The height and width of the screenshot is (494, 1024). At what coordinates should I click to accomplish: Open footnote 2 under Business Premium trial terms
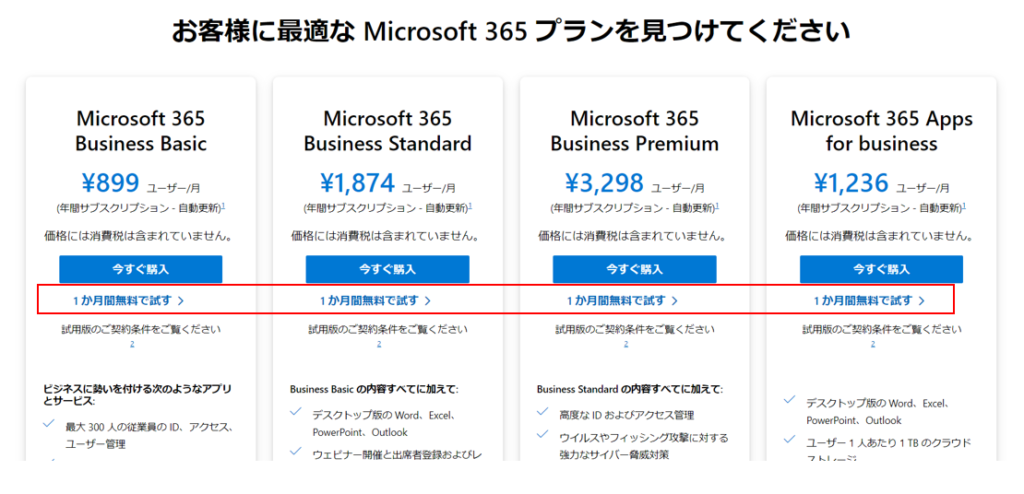tap(626, 344)
